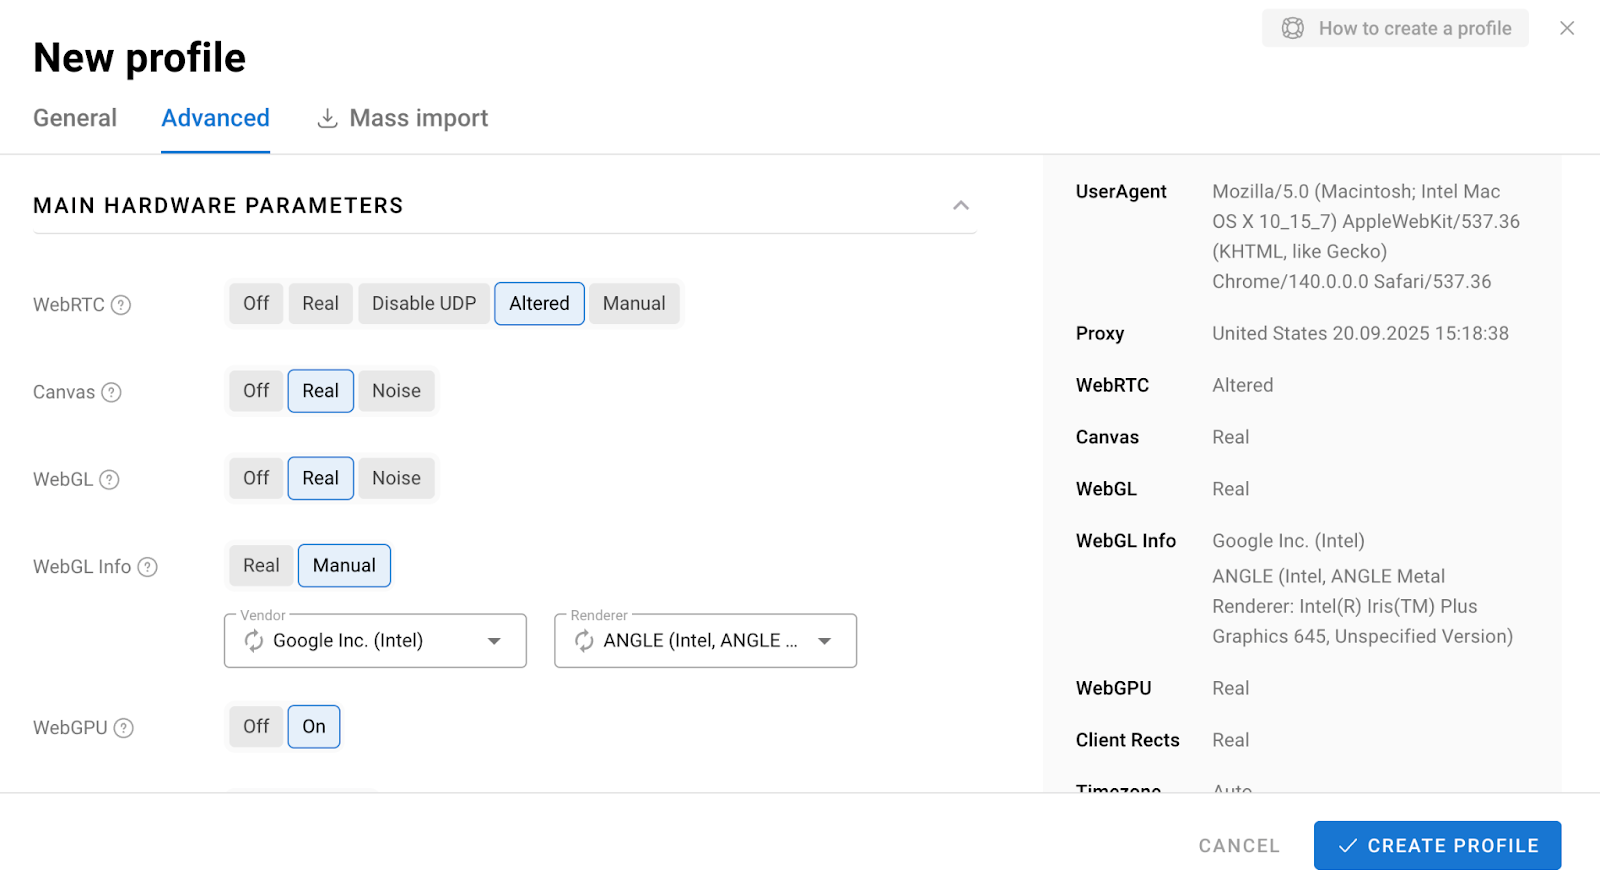Image resolution: width=1600 pixels, height=895 pixels.
Task: Open the Mass import tab
Action: [403, 118]
